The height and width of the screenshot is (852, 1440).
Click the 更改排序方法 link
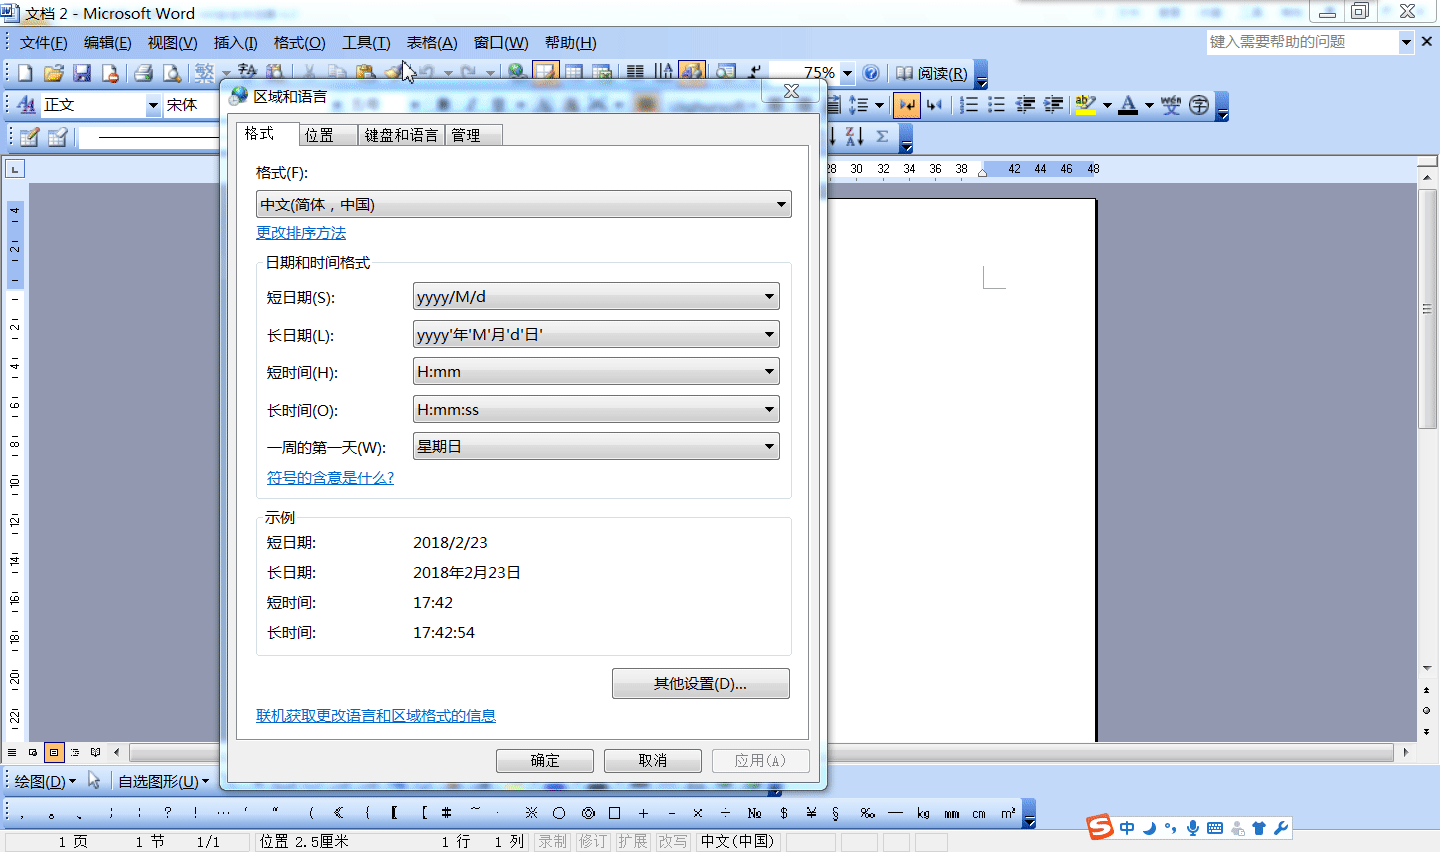pos(301,233)
